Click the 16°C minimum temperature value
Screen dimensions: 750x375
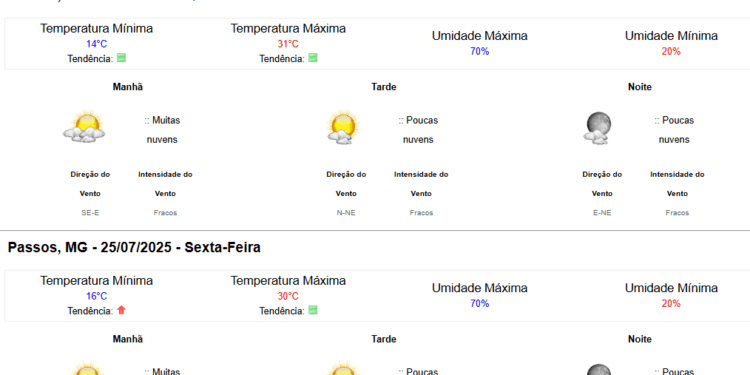97,296
